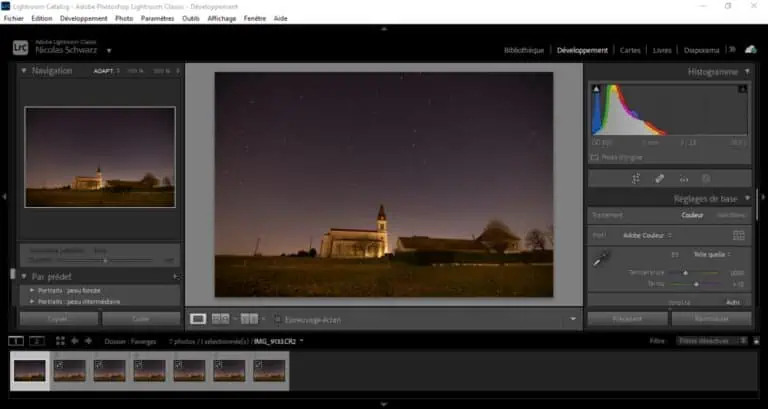Go forward with filmstrip right arrow

[88, 341]
